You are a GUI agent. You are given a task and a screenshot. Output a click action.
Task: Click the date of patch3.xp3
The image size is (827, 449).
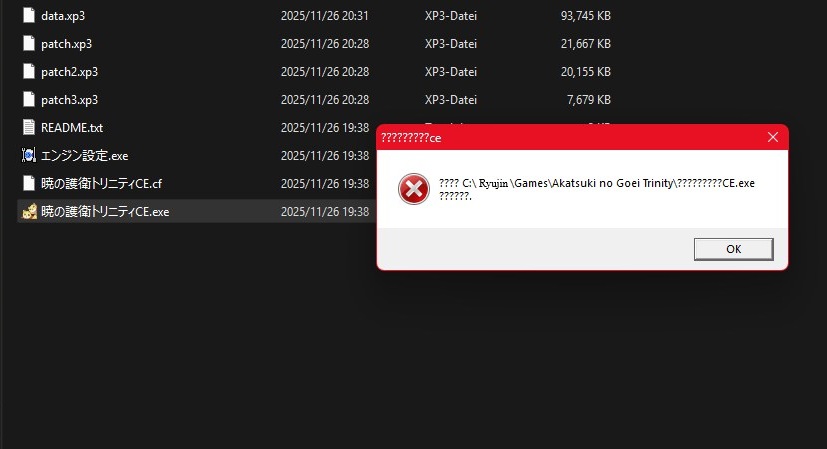[x=324, y=100]
